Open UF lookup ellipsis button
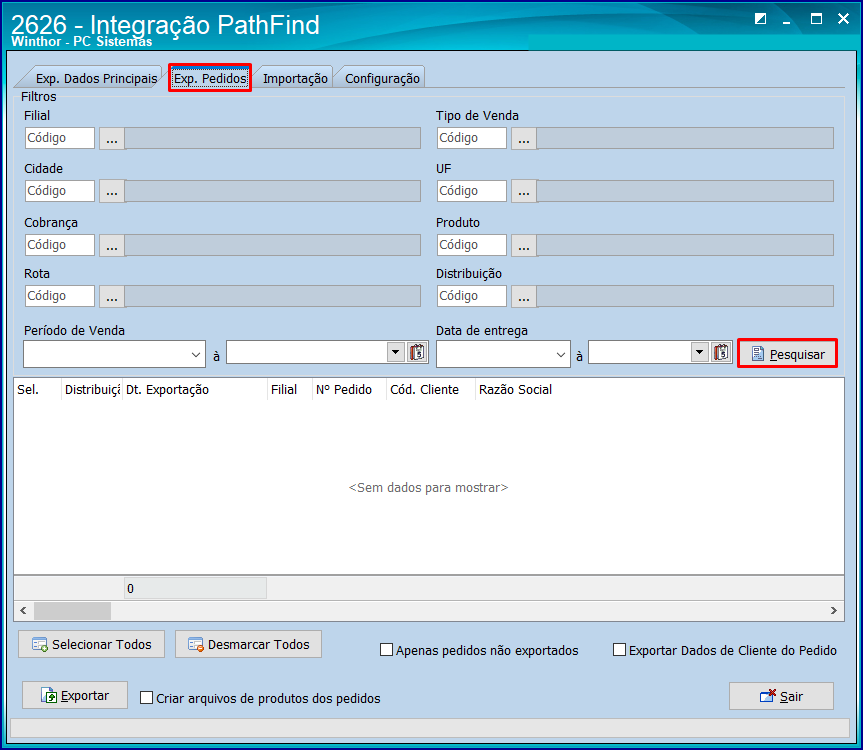 click(x=524, y=191)
